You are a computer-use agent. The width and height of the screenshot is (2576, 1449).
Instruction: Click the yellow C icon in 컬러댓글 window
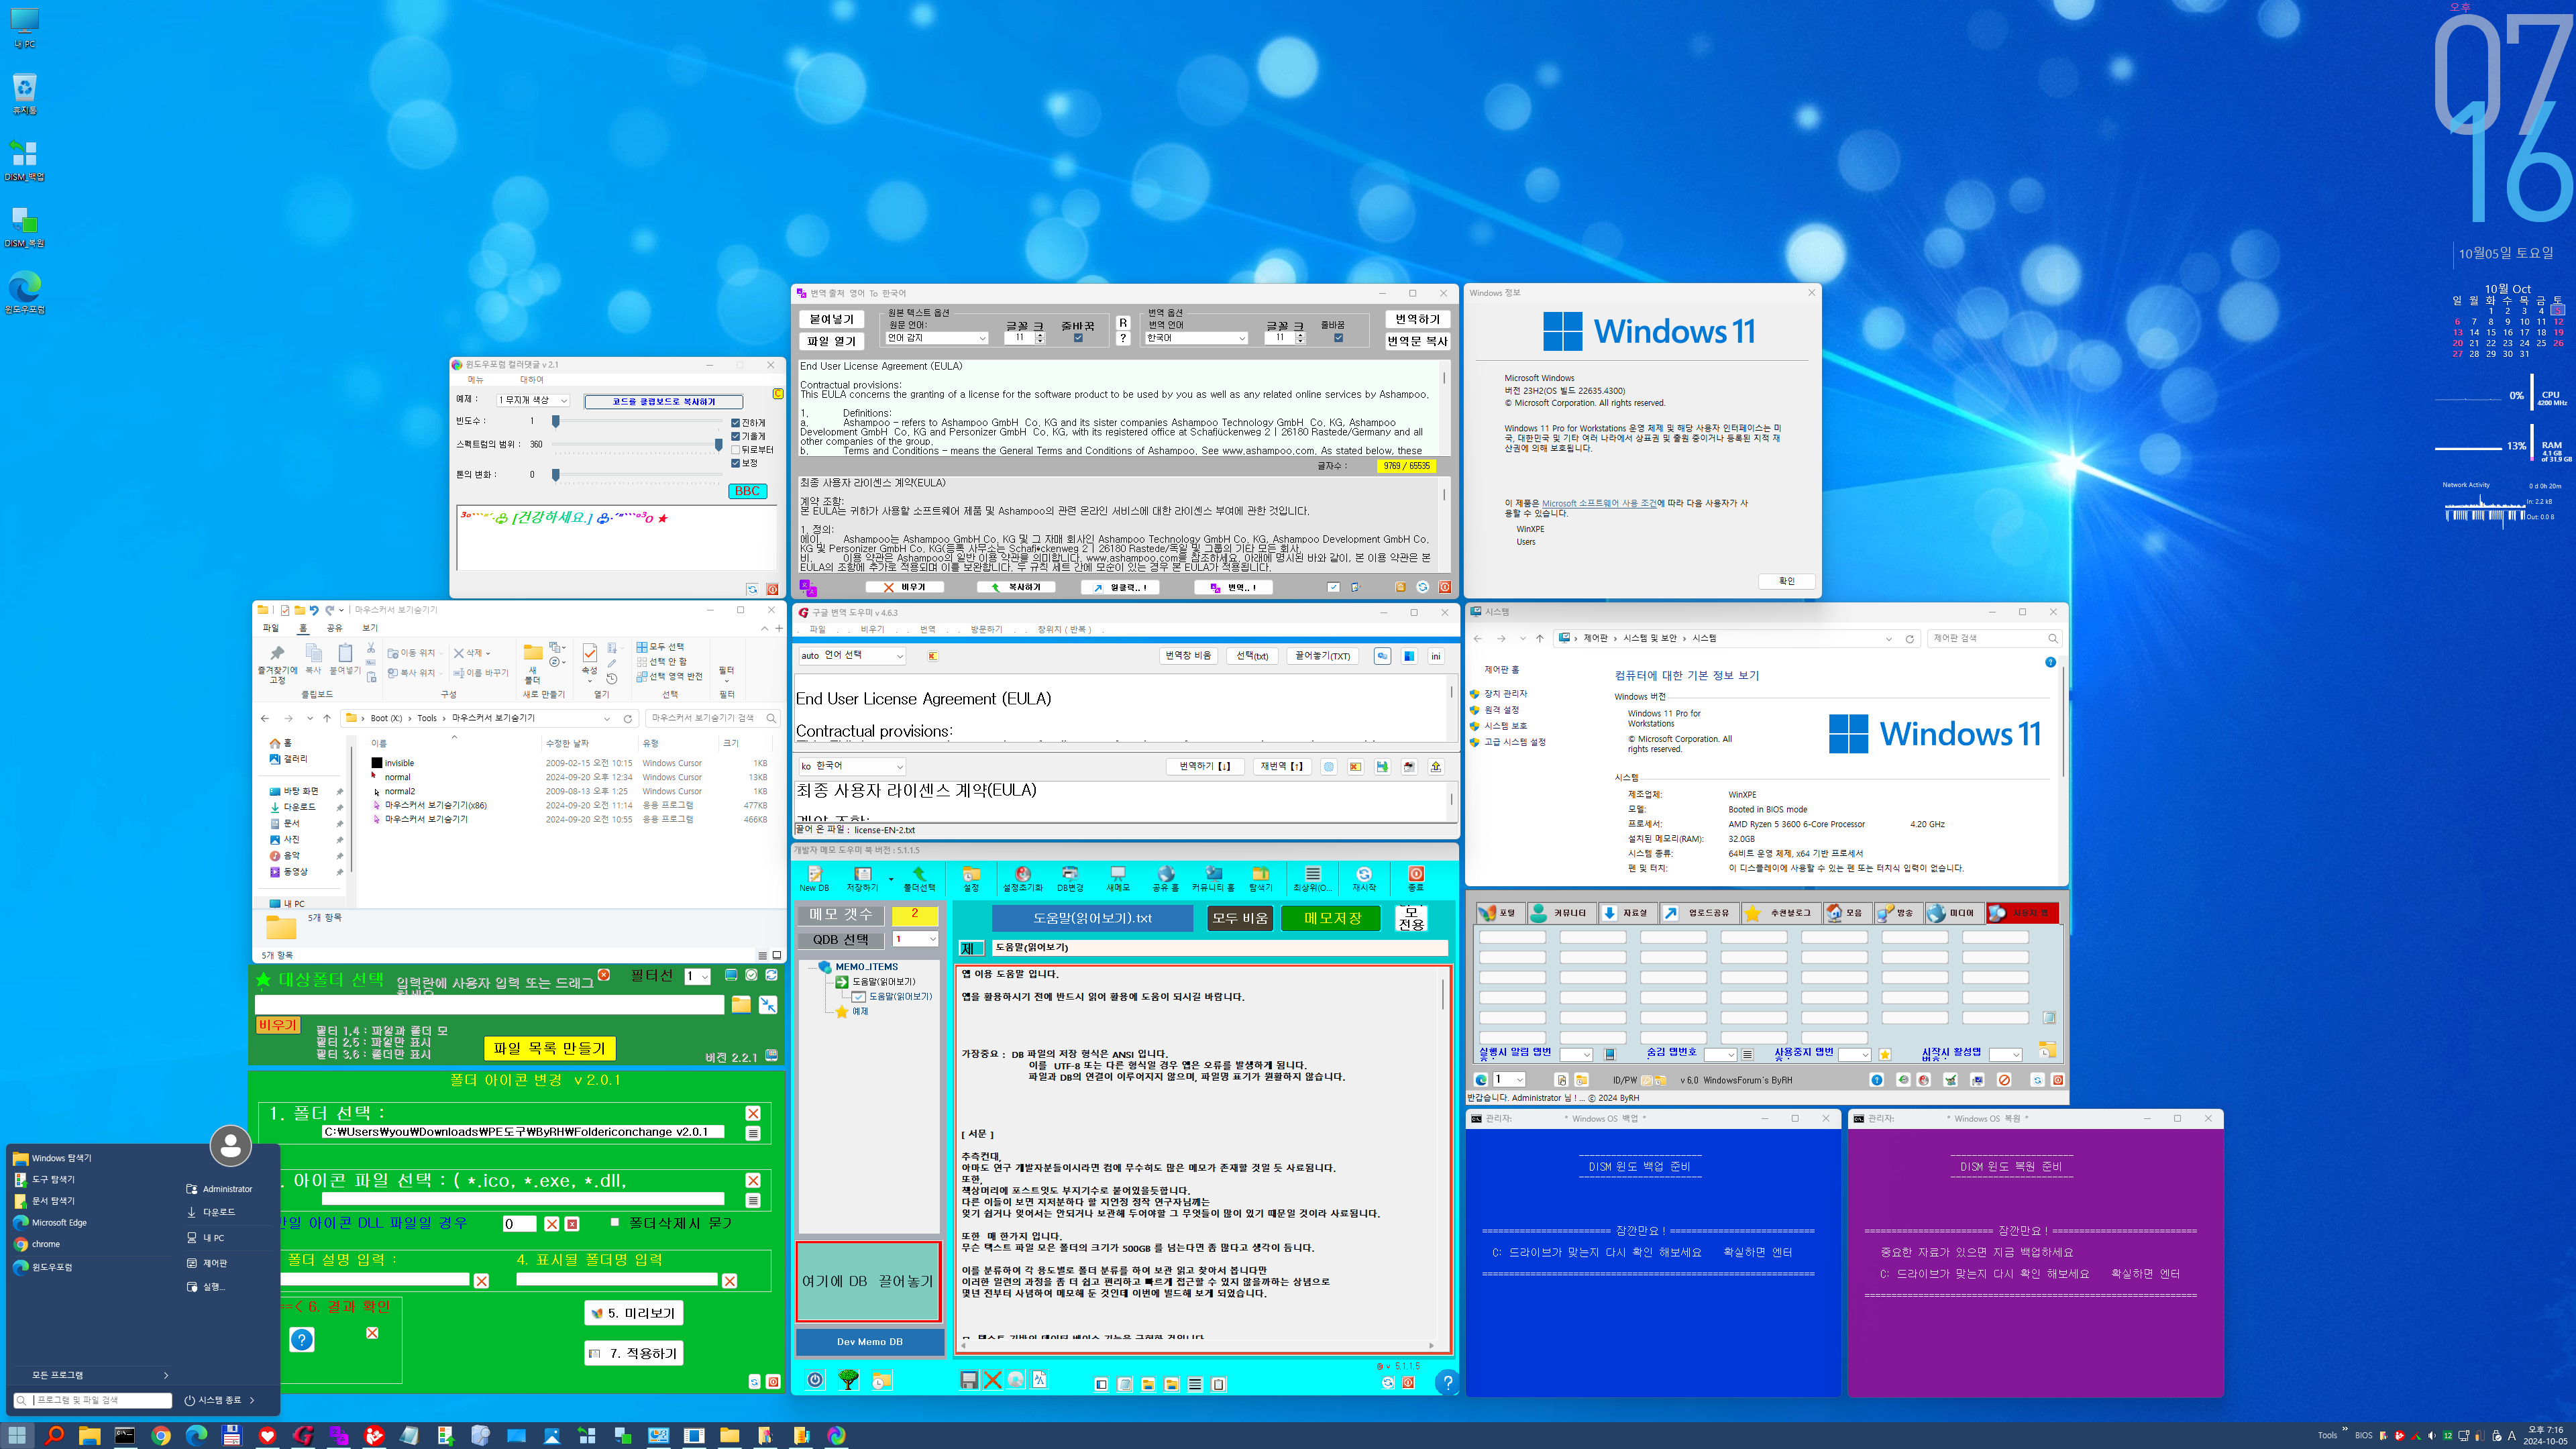click(x=778, y=394)
